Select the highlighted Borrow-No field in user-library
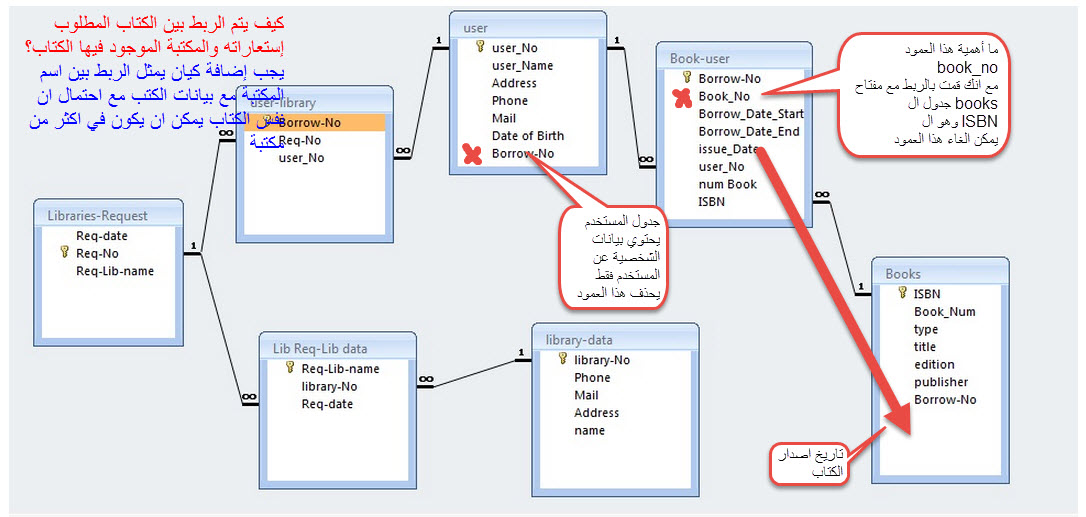The width and height of the screenshot is (1086, 517). tap(314, 123)
